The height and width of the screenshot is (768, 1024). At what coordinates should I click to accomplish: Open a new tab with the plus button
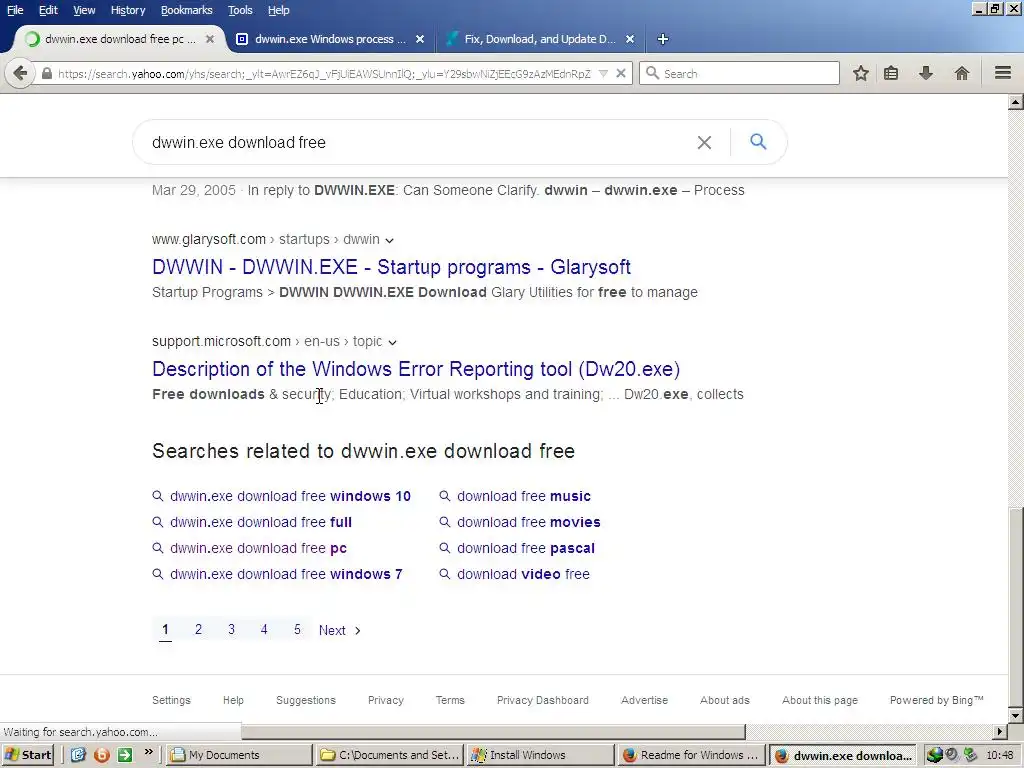[x=662, y=39]
